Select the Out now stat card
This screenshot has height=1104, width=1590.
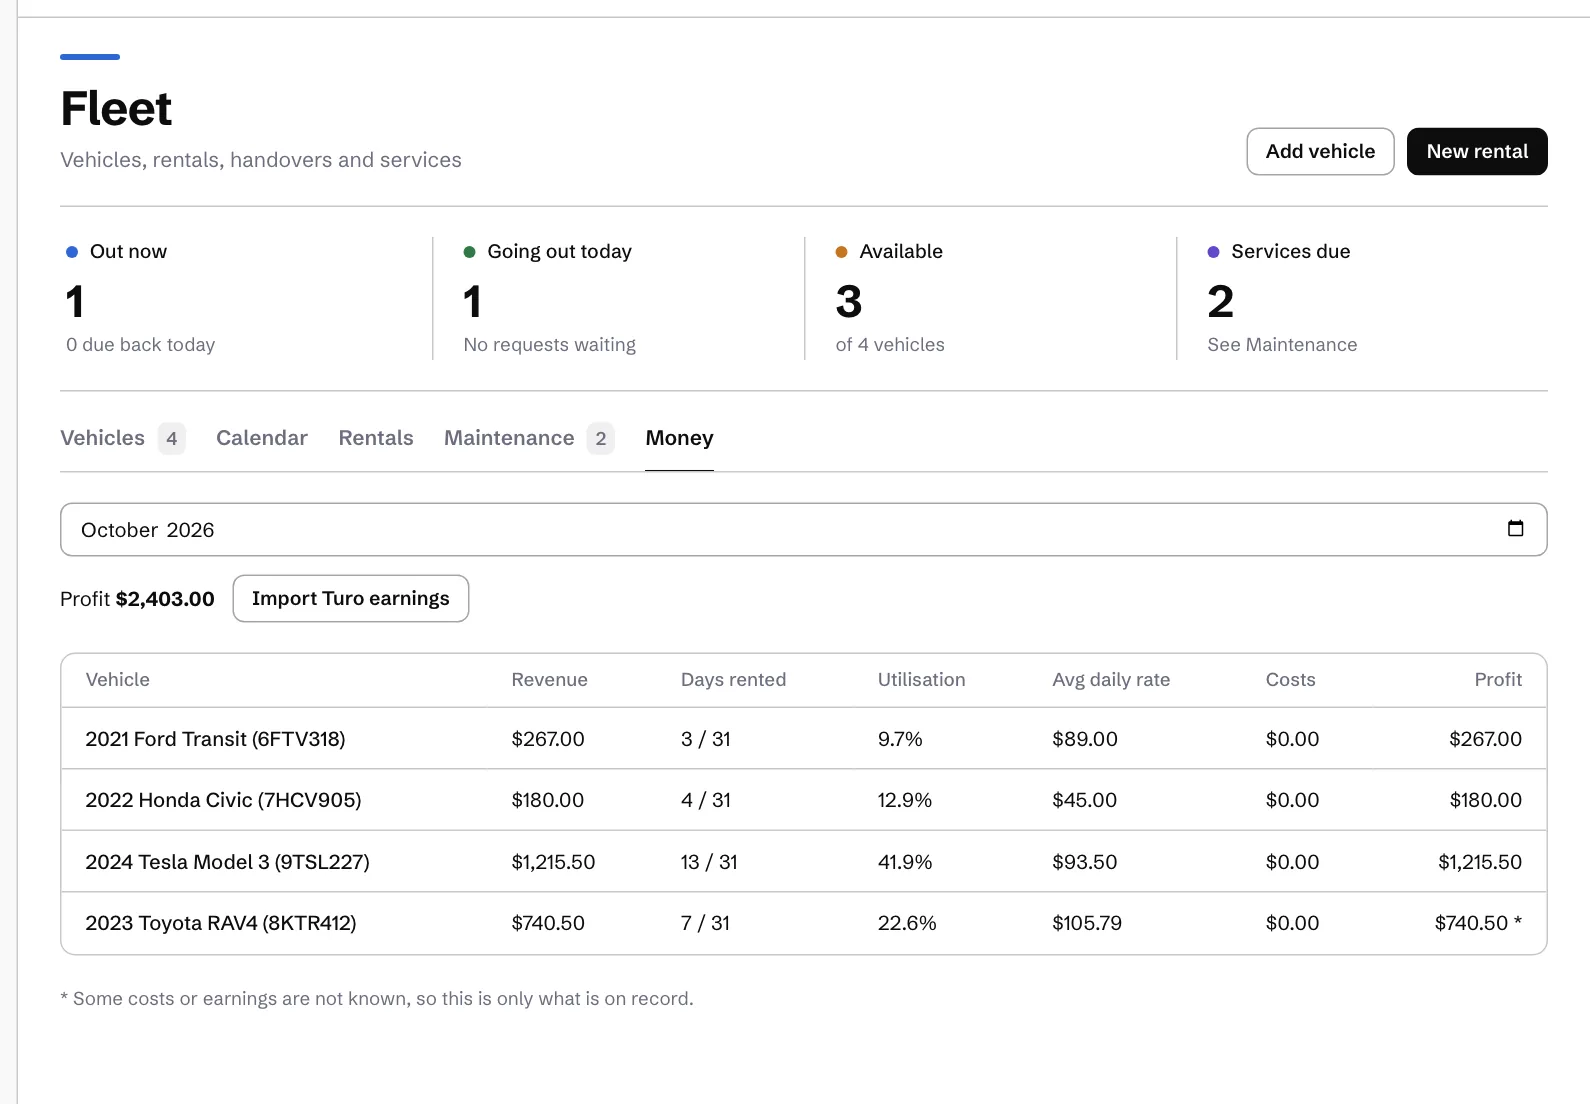(x=246, y=298)
